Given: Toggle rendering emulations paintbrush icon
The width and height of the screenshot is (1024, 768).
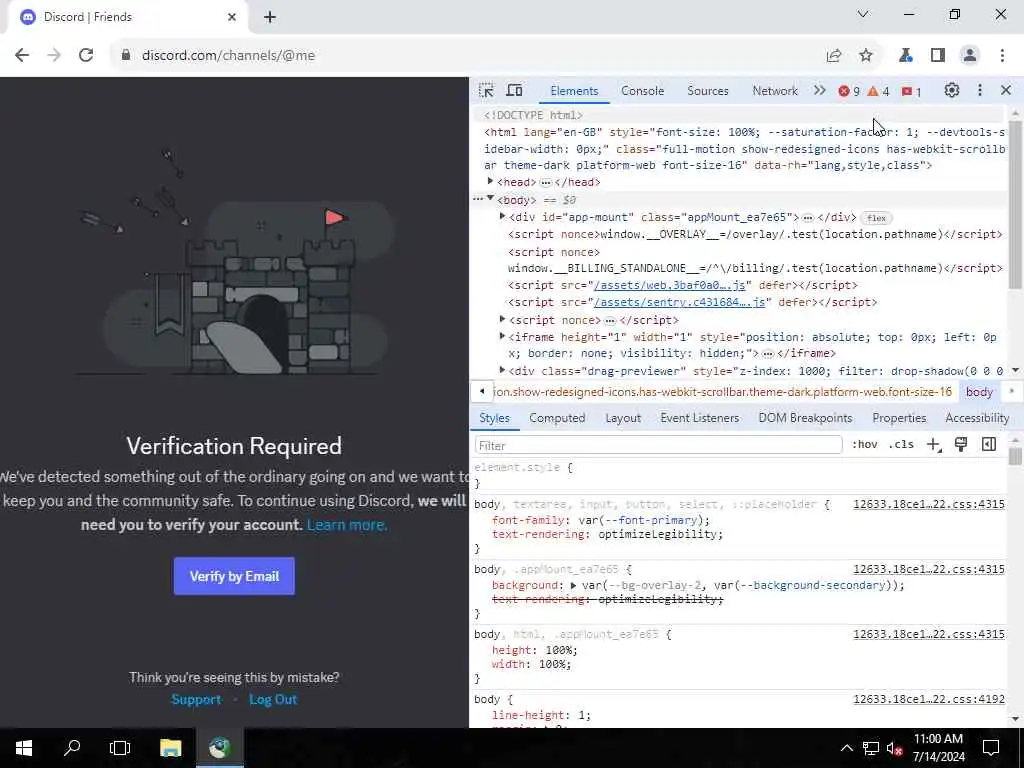Looking at the screenshot, I should tap(961, 445).
